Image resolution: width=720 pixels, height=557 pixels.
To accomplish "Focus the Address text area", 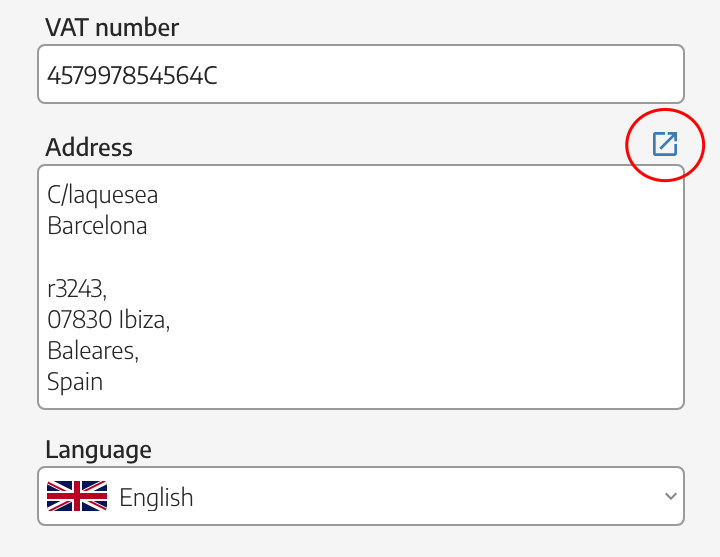I will point(361,287).
